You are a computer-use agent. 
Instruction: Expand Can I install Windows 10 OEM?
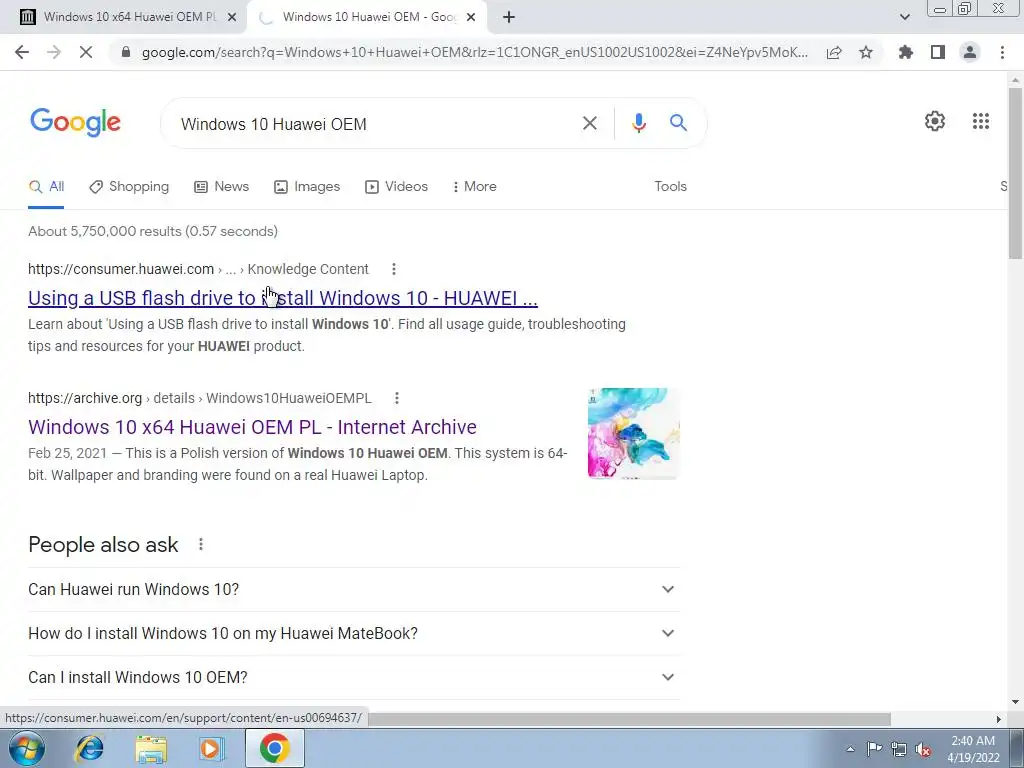click(x=354, y=677)
